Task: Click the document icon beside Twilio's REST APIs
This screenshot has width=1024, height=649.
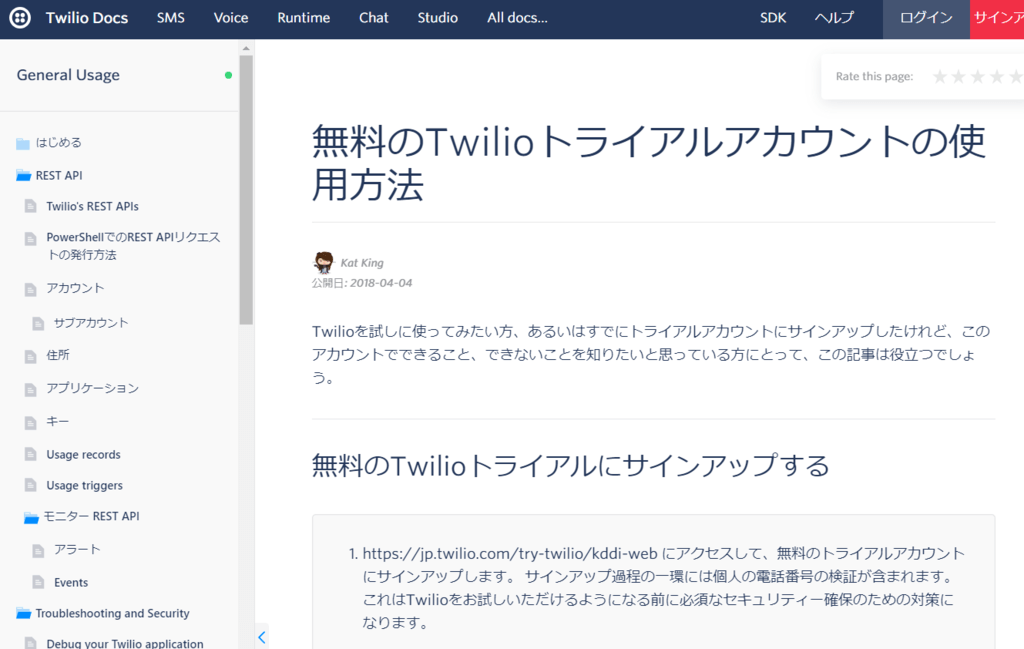Action: (31, 206)
